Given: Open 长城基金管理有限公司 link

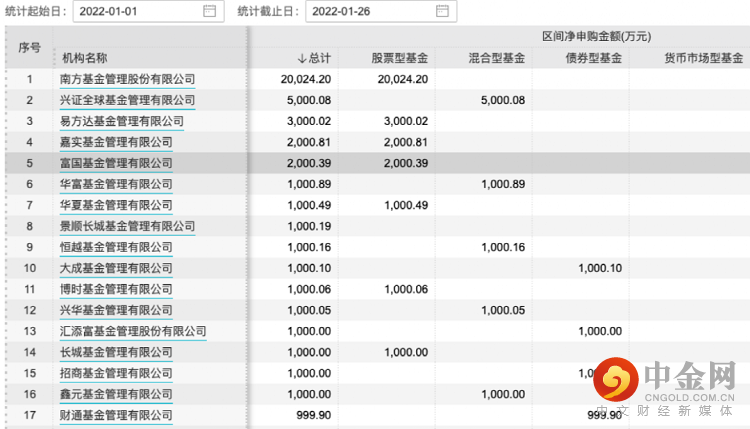Looking at the screenshot, I should click(116, 352).
